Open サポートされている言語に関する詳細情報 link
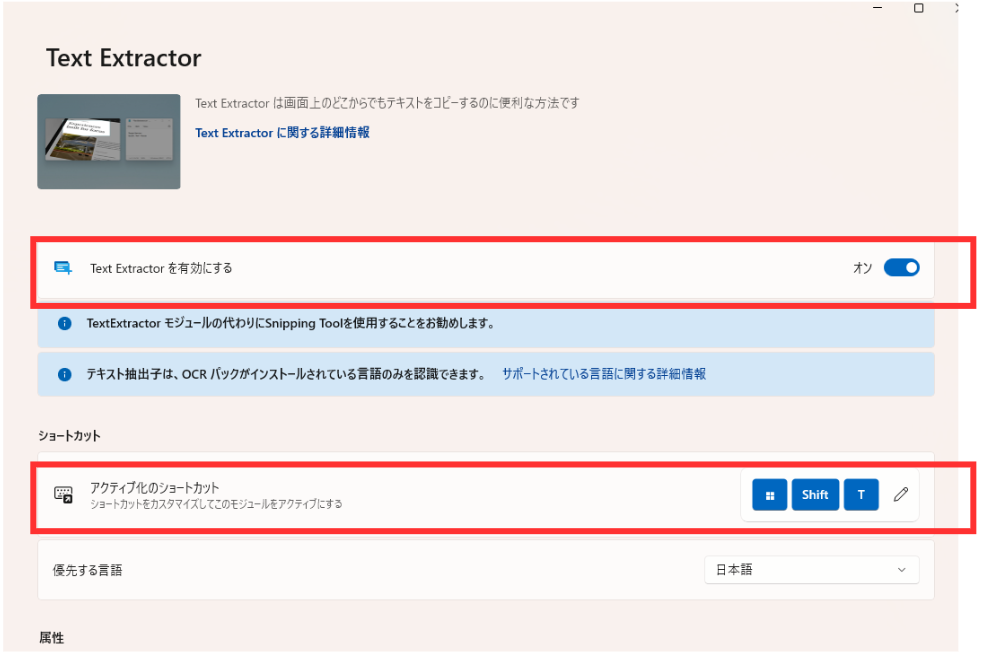Screen dimensions: 991x658 click(x=604, y=374)
